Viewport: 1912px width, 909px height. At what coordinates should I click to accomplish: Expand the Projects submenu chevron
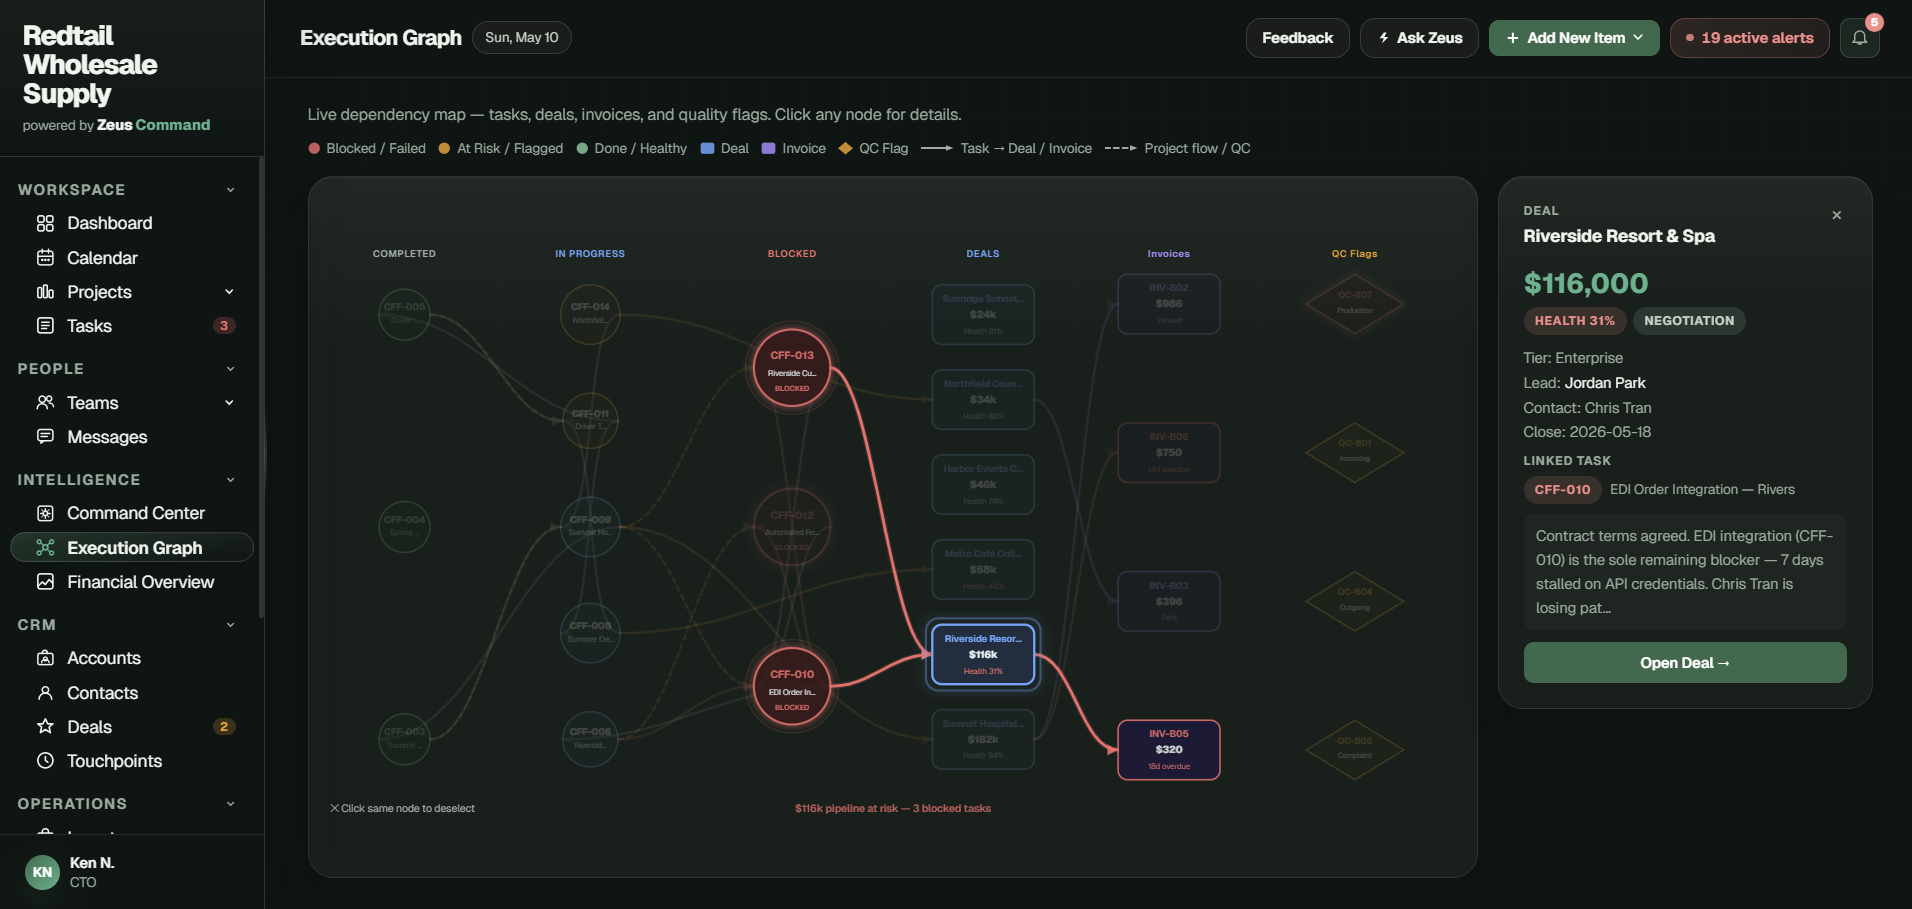click(x=229, y=292)
